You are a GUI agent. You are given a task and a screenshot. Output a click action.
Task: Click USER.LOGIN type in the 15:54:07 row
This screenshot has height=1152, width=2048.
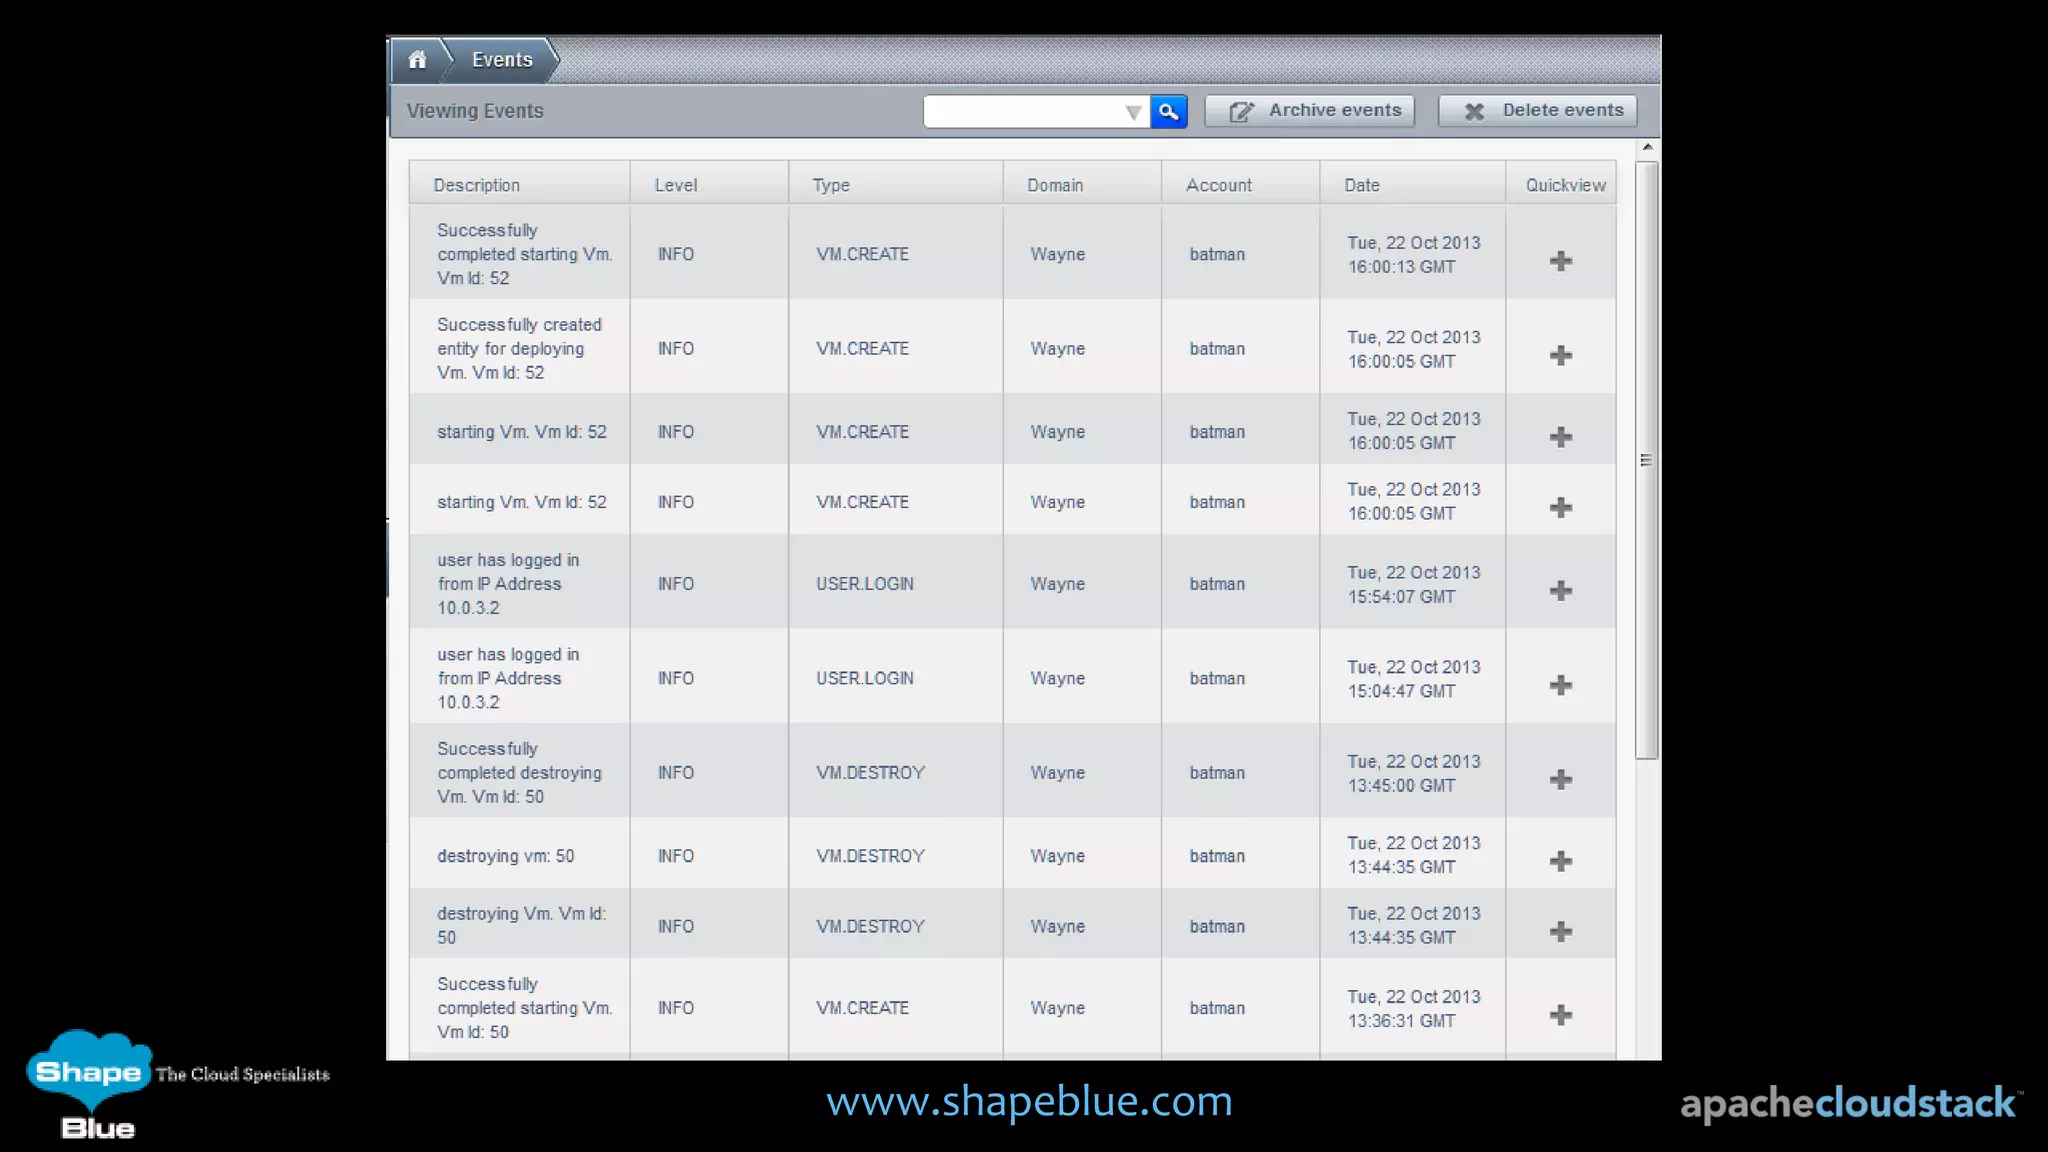click(x=865, y=584)
